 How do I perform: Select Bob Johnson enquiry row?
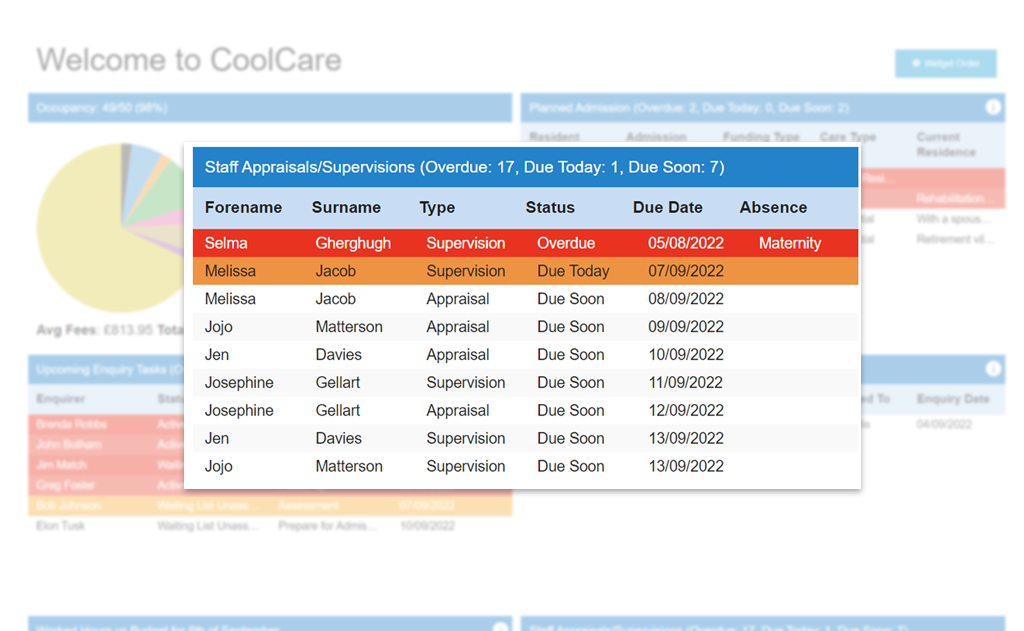pyautogui.click(x=270, y=506)
